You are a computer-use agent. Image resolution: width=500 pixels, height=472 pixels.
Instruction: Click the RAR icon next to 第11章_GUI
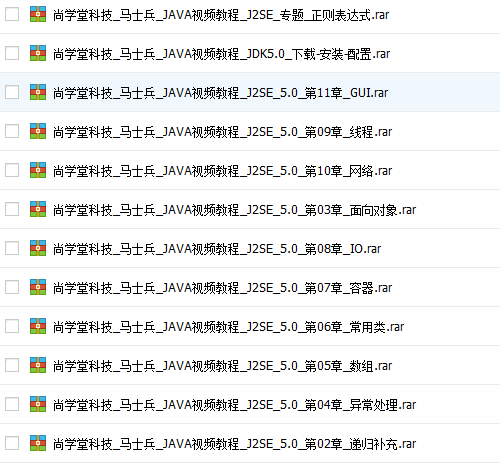click(38, 92)
